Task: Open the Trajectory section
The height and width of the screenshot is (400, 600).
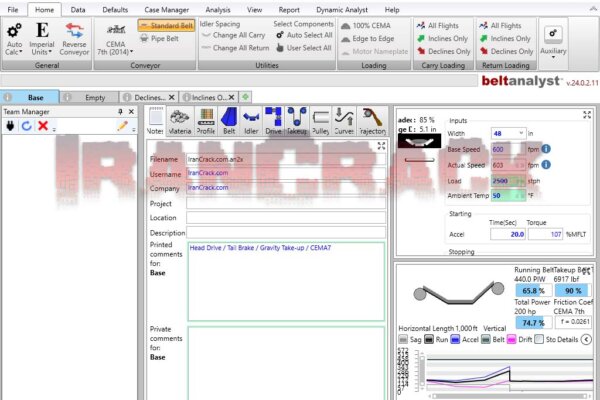Action: (x=372, y=121)
